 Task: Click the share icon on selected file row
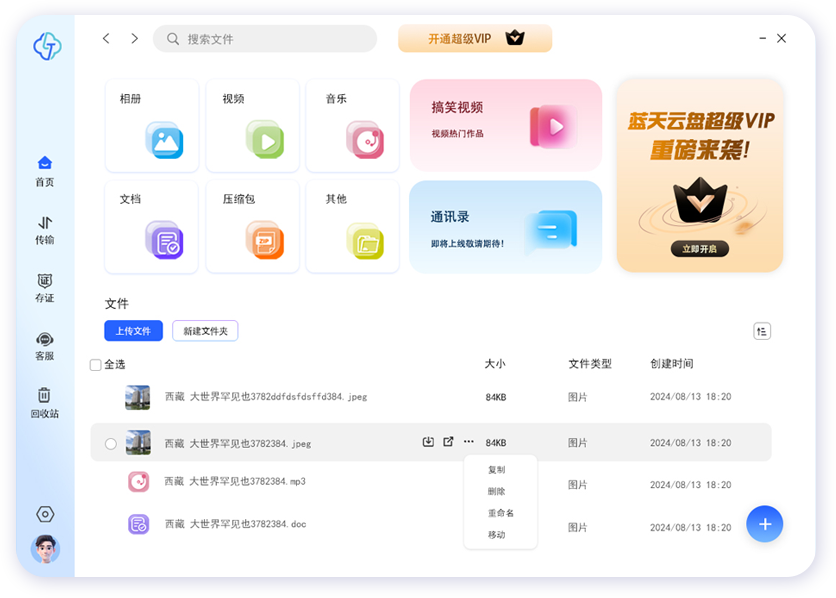click(448, 442)
